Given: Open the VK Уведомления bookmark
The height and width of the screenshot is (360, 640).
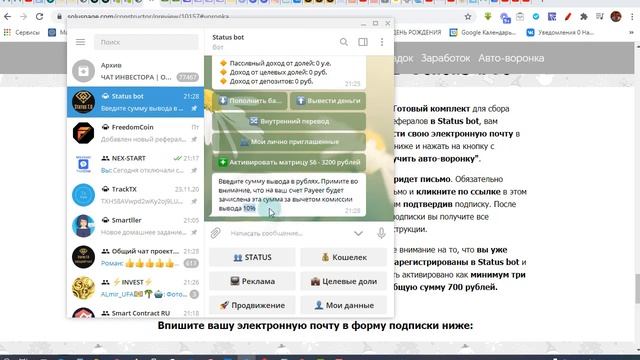Looking at the screenshot, I should [560, 32].
